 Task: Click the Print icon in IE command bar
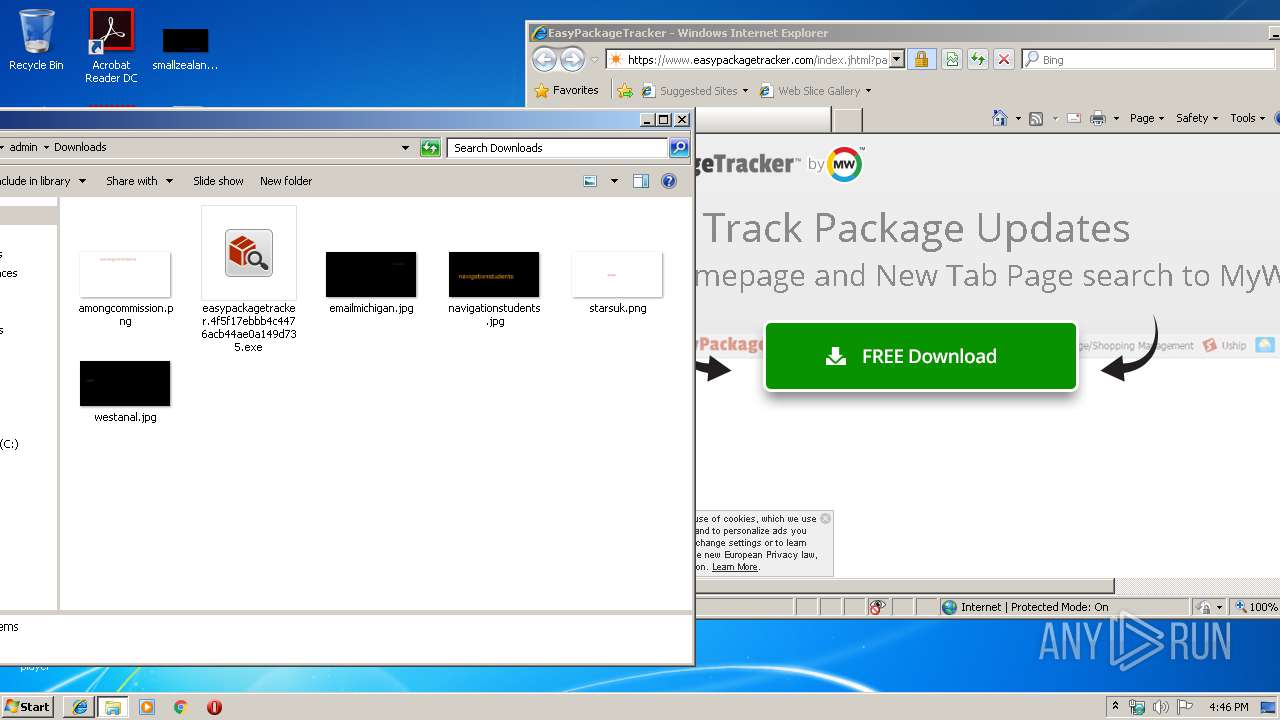tap(1097, 118)
